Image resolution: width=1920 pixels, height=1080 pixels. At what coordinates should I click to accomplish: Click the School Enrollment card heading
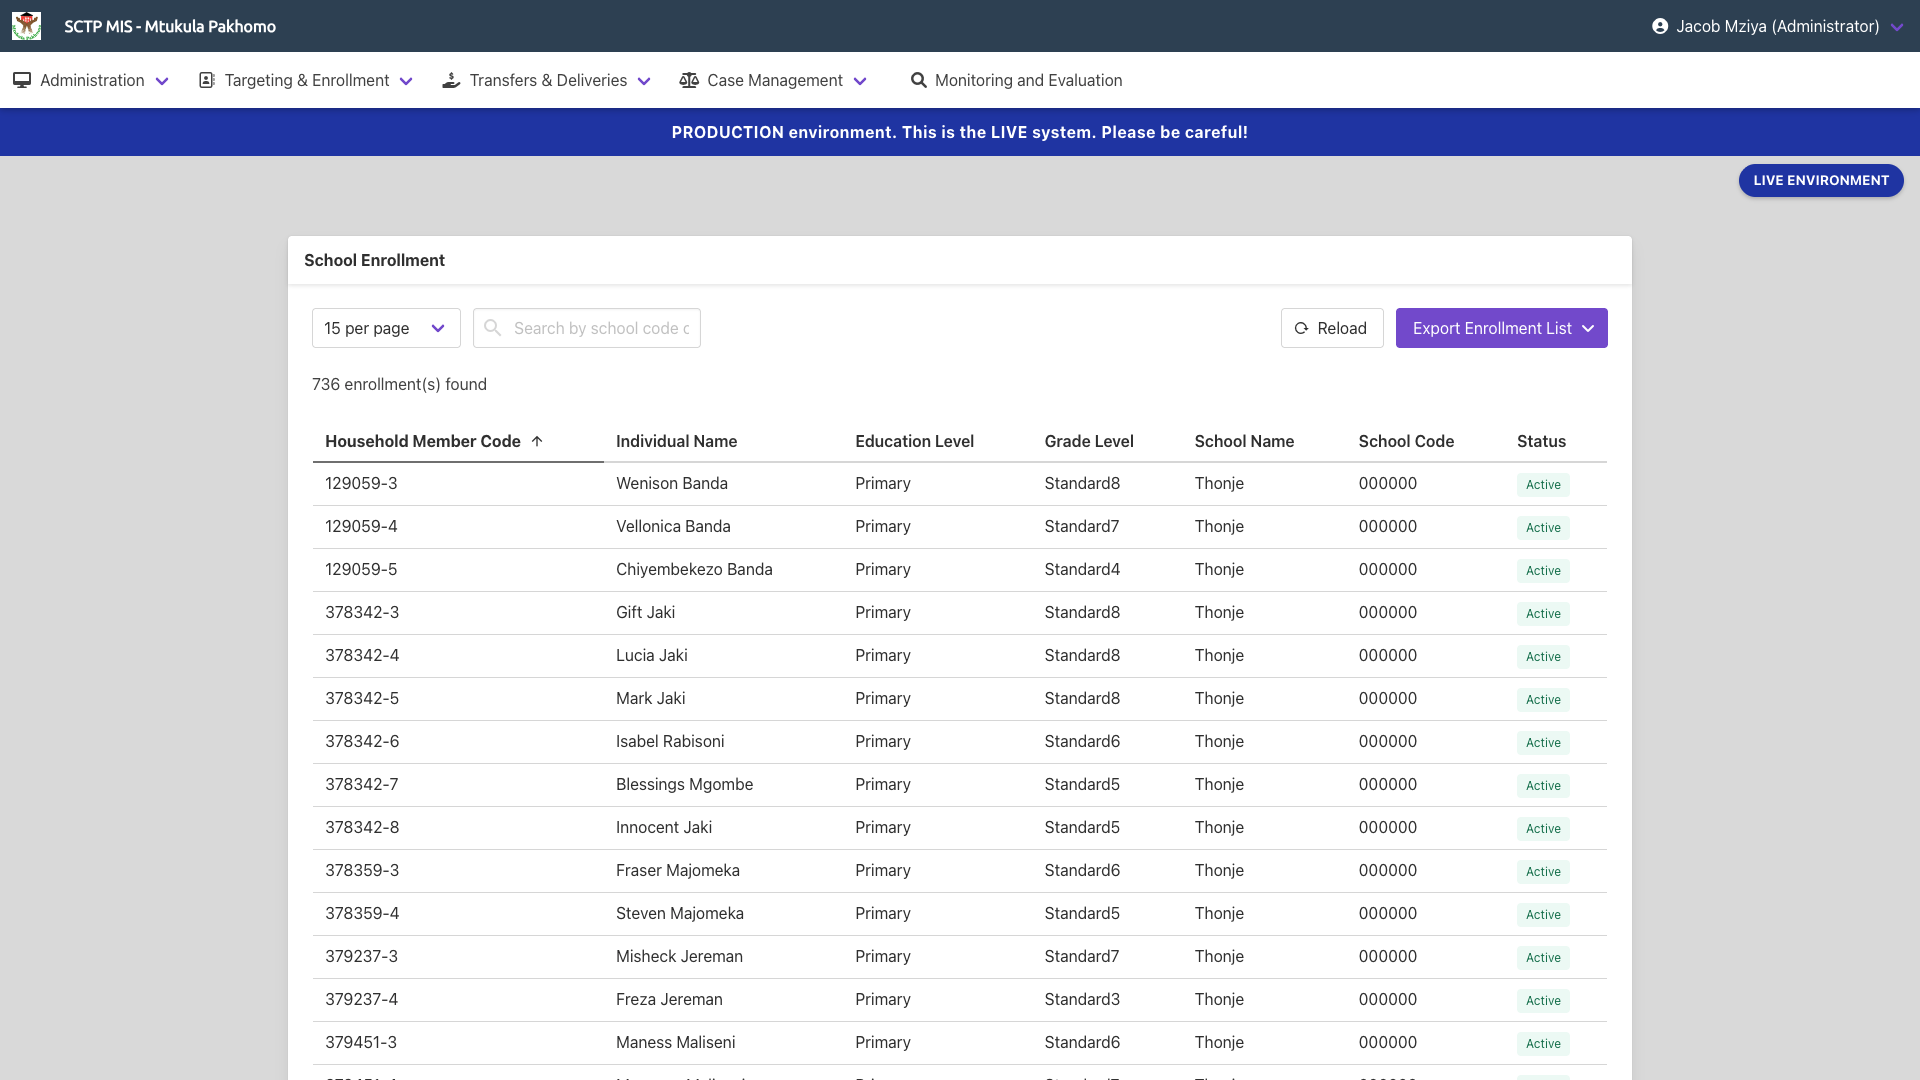[374, 260]
